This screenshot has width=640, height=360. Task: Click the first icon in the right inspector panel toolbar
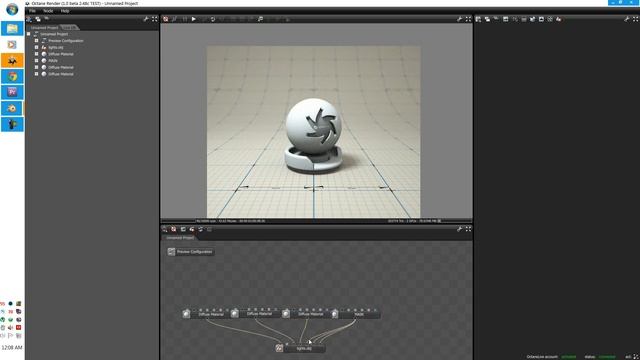[x=478, y=19]
